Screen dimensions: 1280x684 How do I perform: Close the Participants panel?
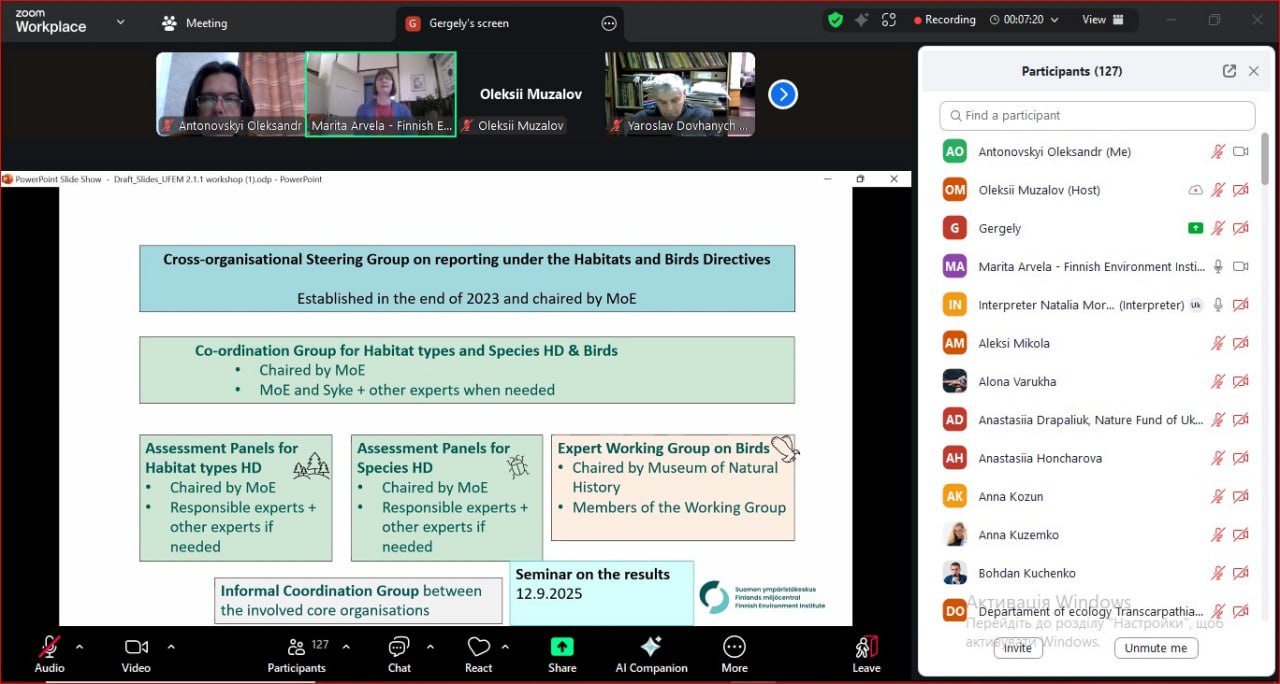[x=1254, y=71]
